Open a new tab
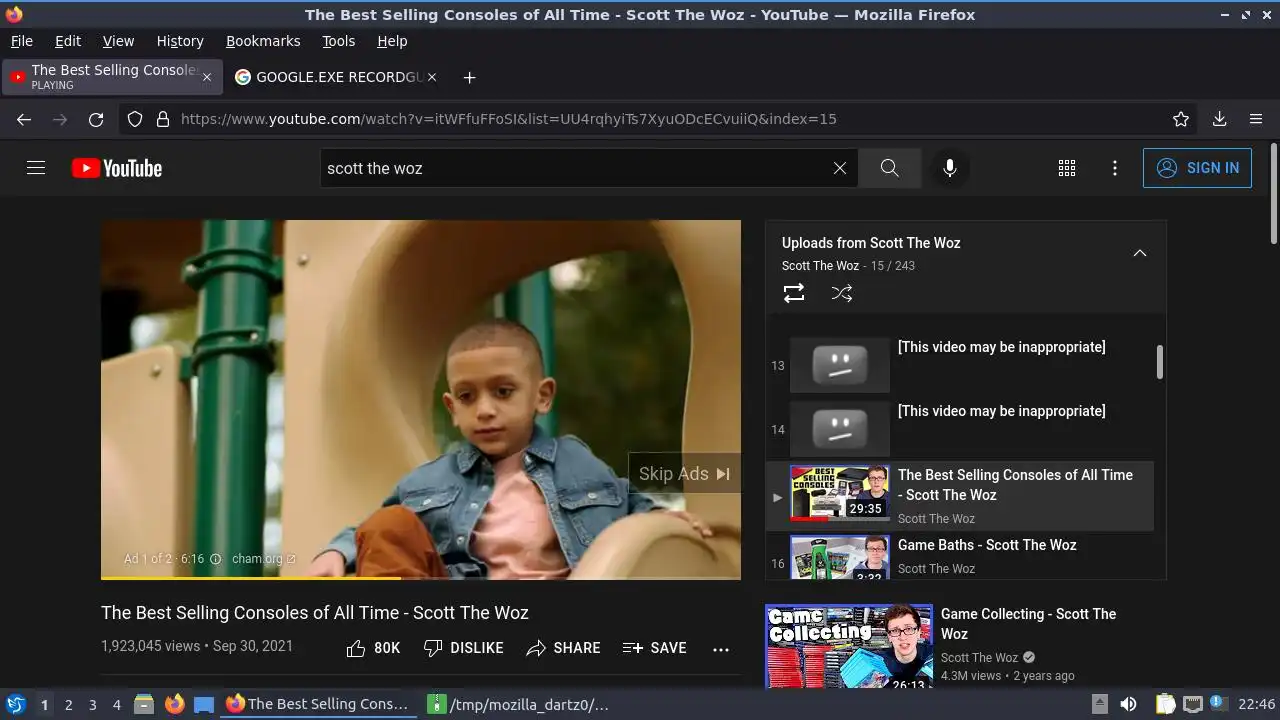Viewport: 1280px width, 720px height. point(469,77)
